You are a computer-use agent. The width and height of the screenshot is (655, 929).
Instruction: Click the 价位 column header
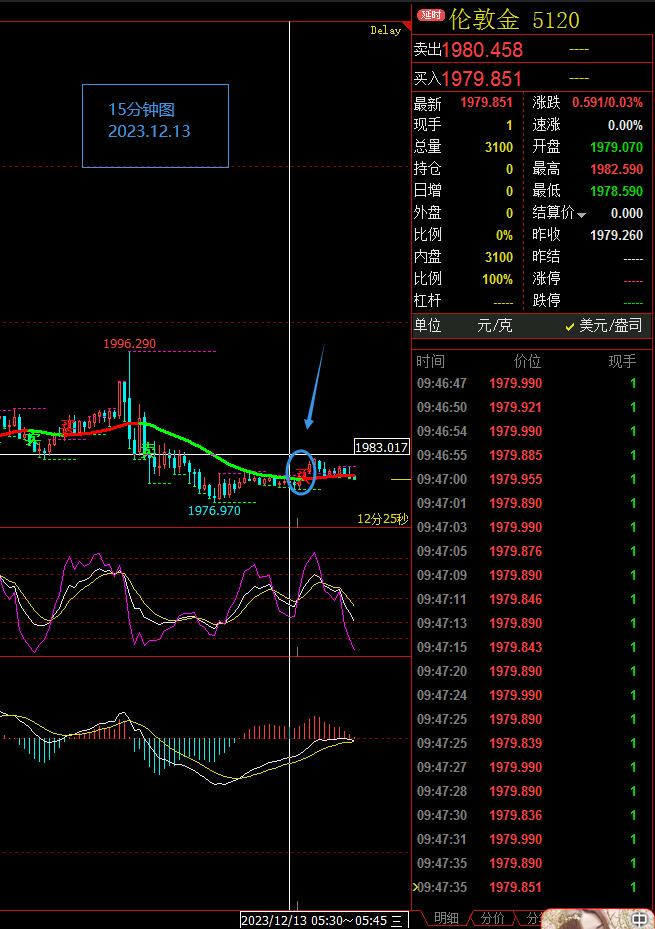tap(527, 361)
